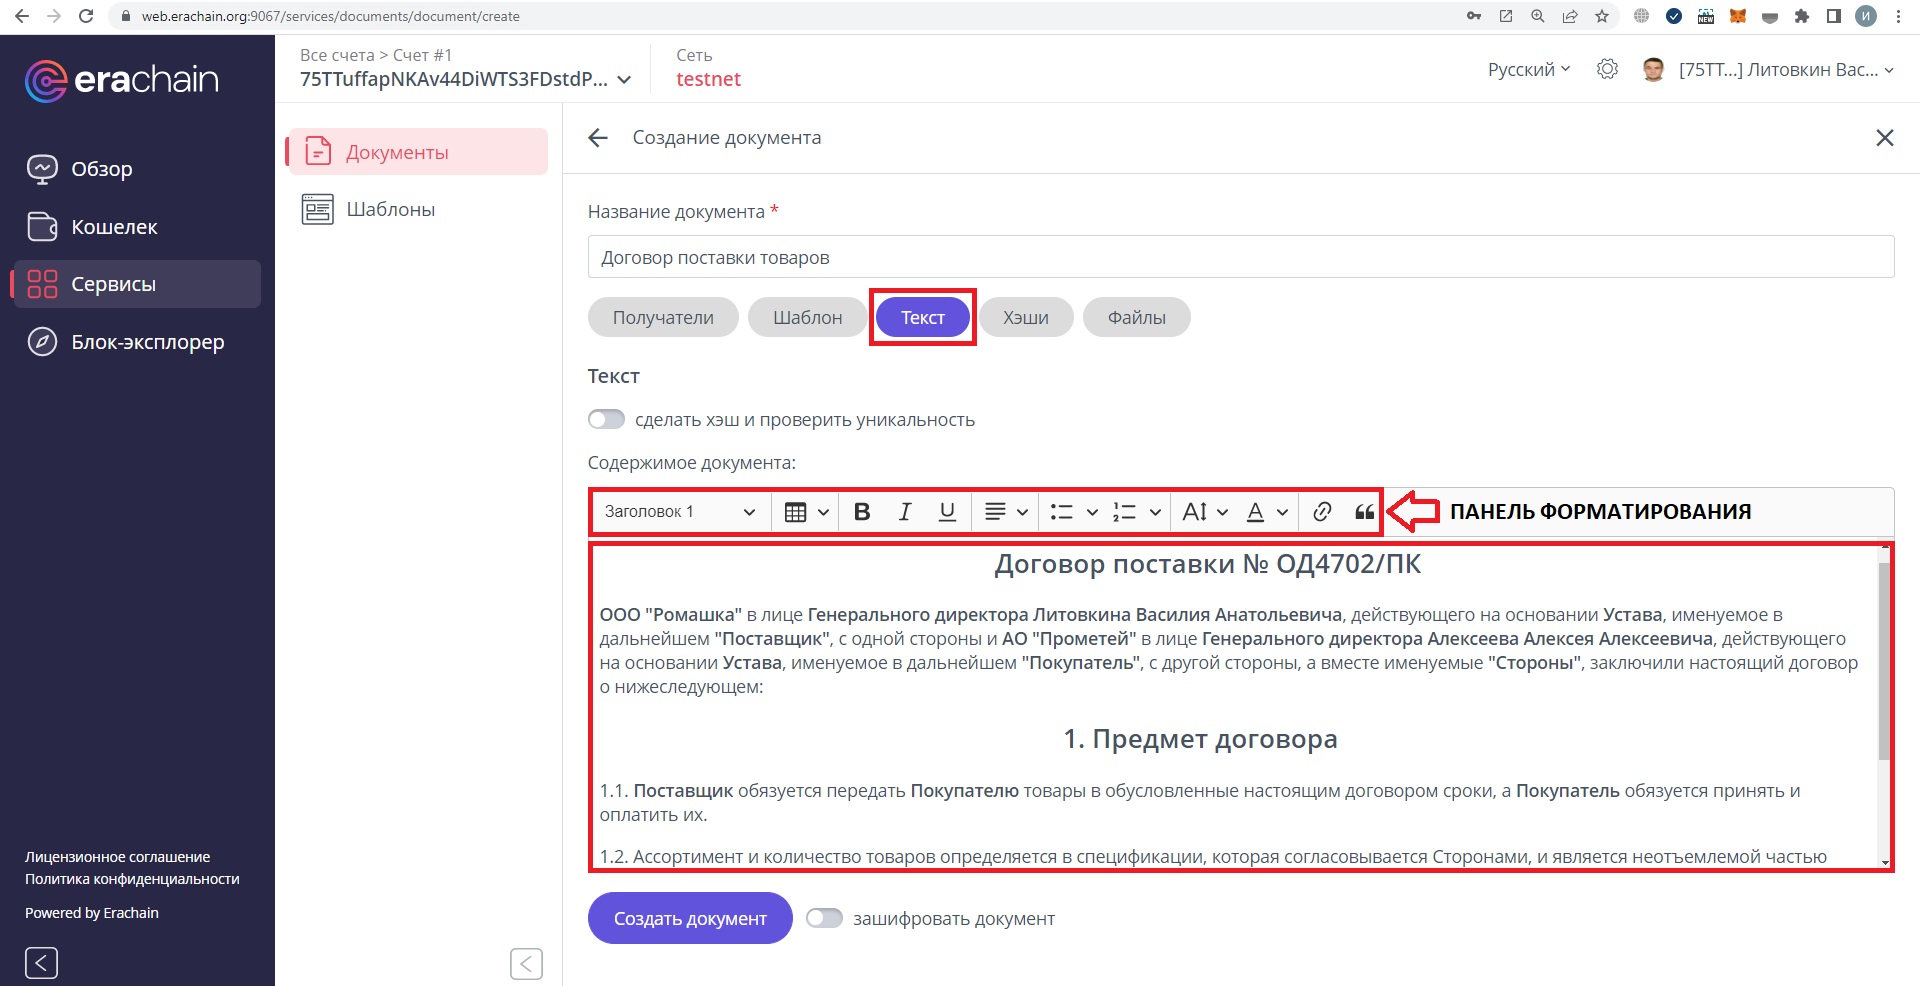Switch to the Хэши tab
The height and width of the screenshot is (986, 1920).
(1025, 317)
